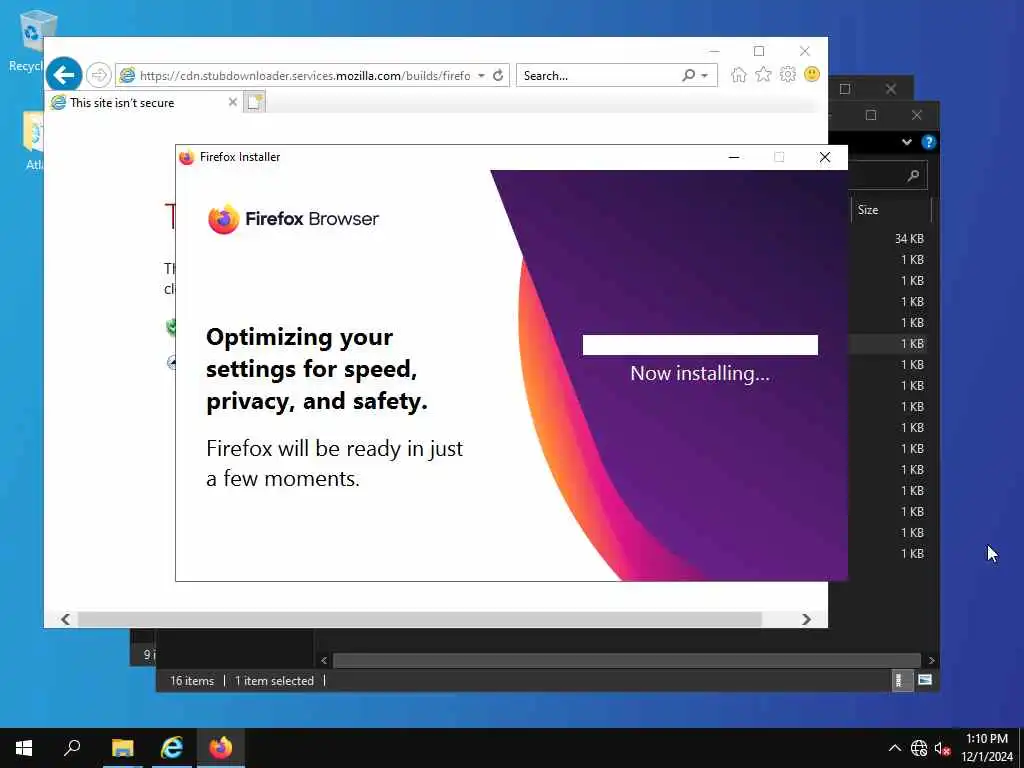
Task: Click File Explorer horizontal scrollbar right arrow
Action: click(x=931, y=660)
